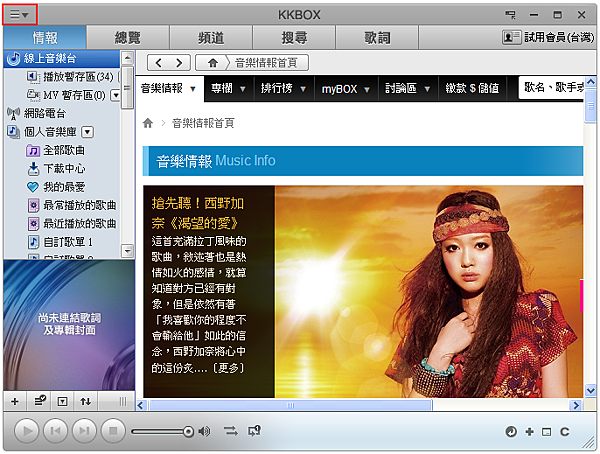The image size is (600, 454).
Task: Click the scroll down arrow of sidebar list
Action: pyautogui.click(x=127, y=251)
